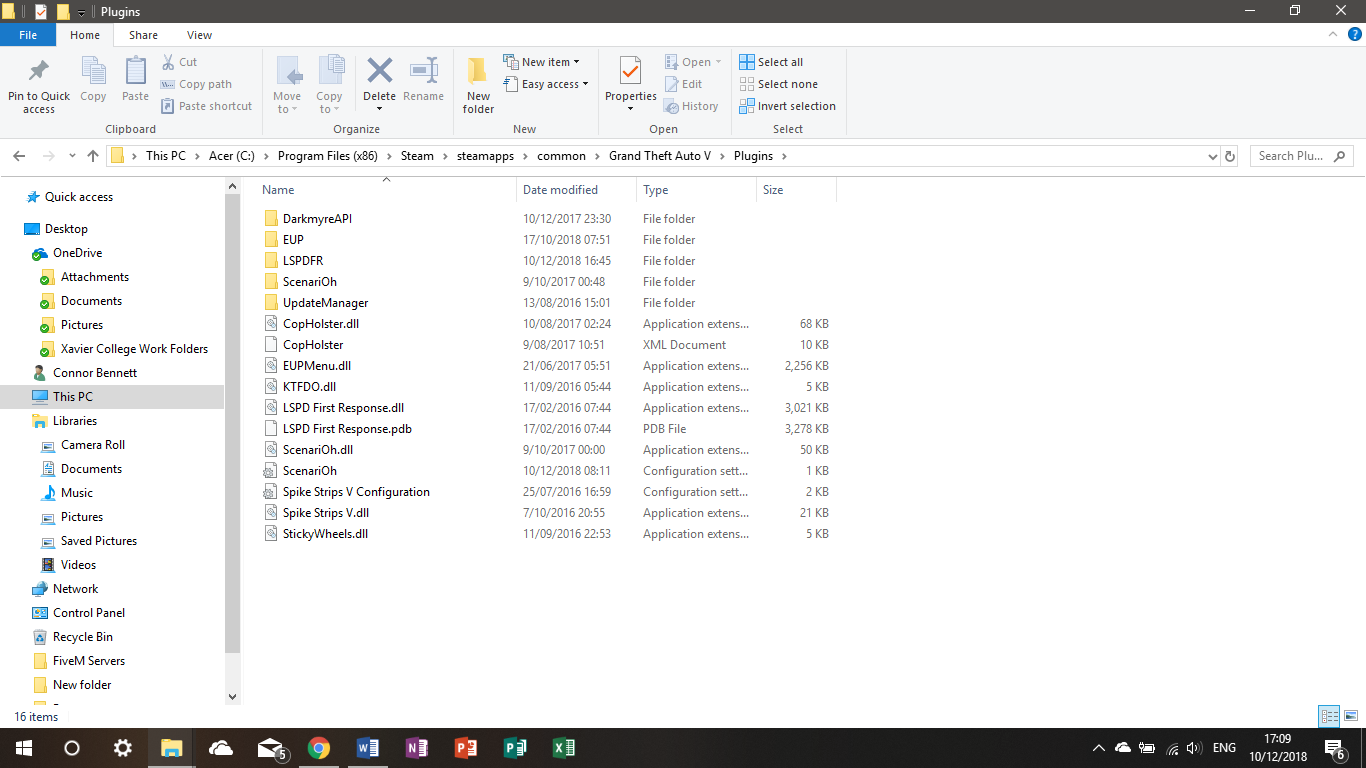Select the LSPD First Response.dll file
Screen dimensions: 1366x768
pyautogui.click(x=343, y=408)
